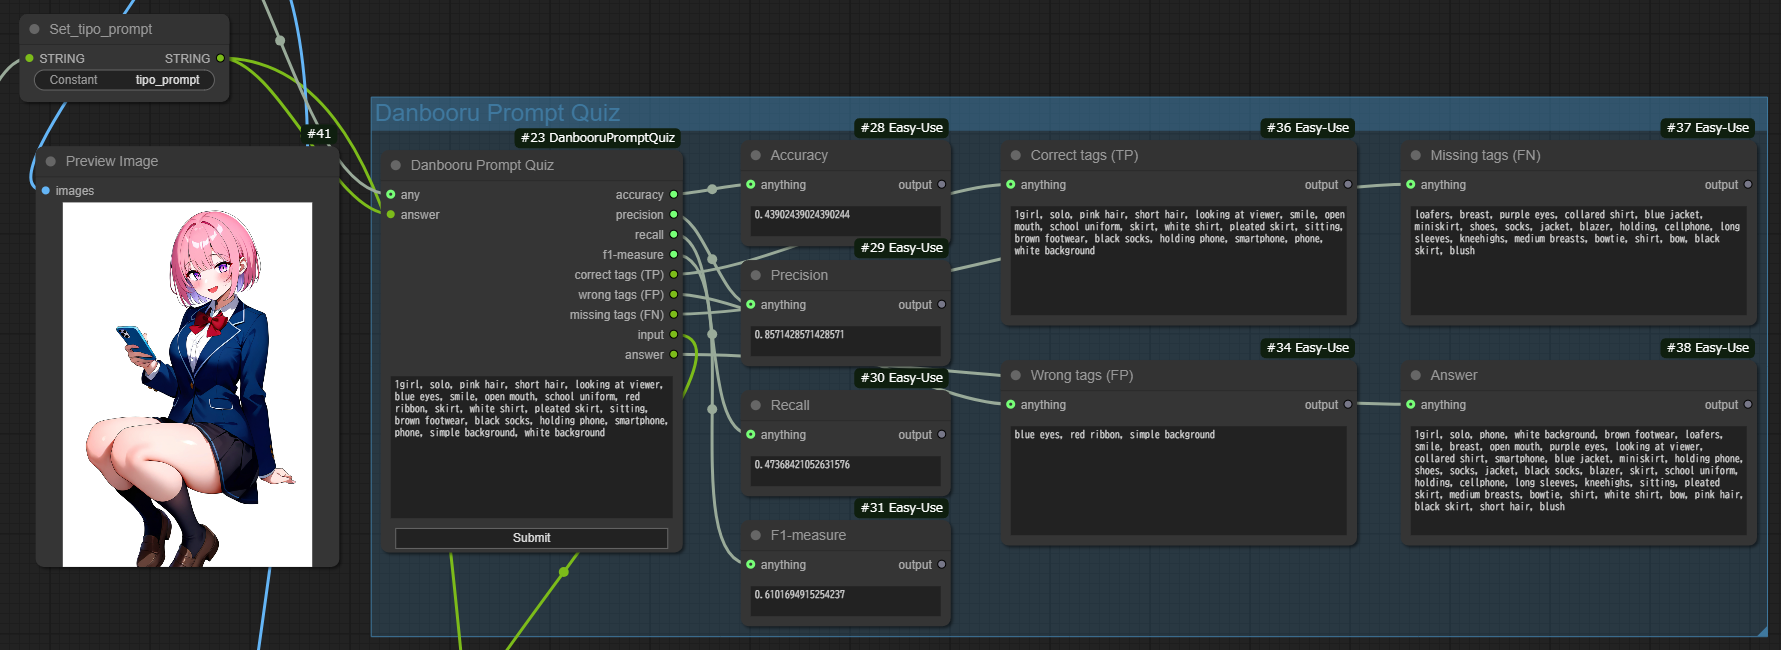Click the Wrong tags (FP) anything input socket
1781x650 pixels.
pos(1011,405)
